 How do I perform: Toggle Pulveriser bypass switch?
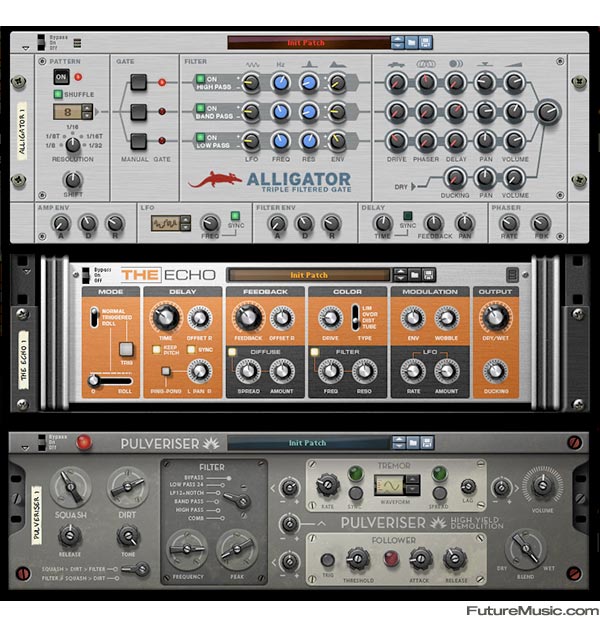pos(41,443)
